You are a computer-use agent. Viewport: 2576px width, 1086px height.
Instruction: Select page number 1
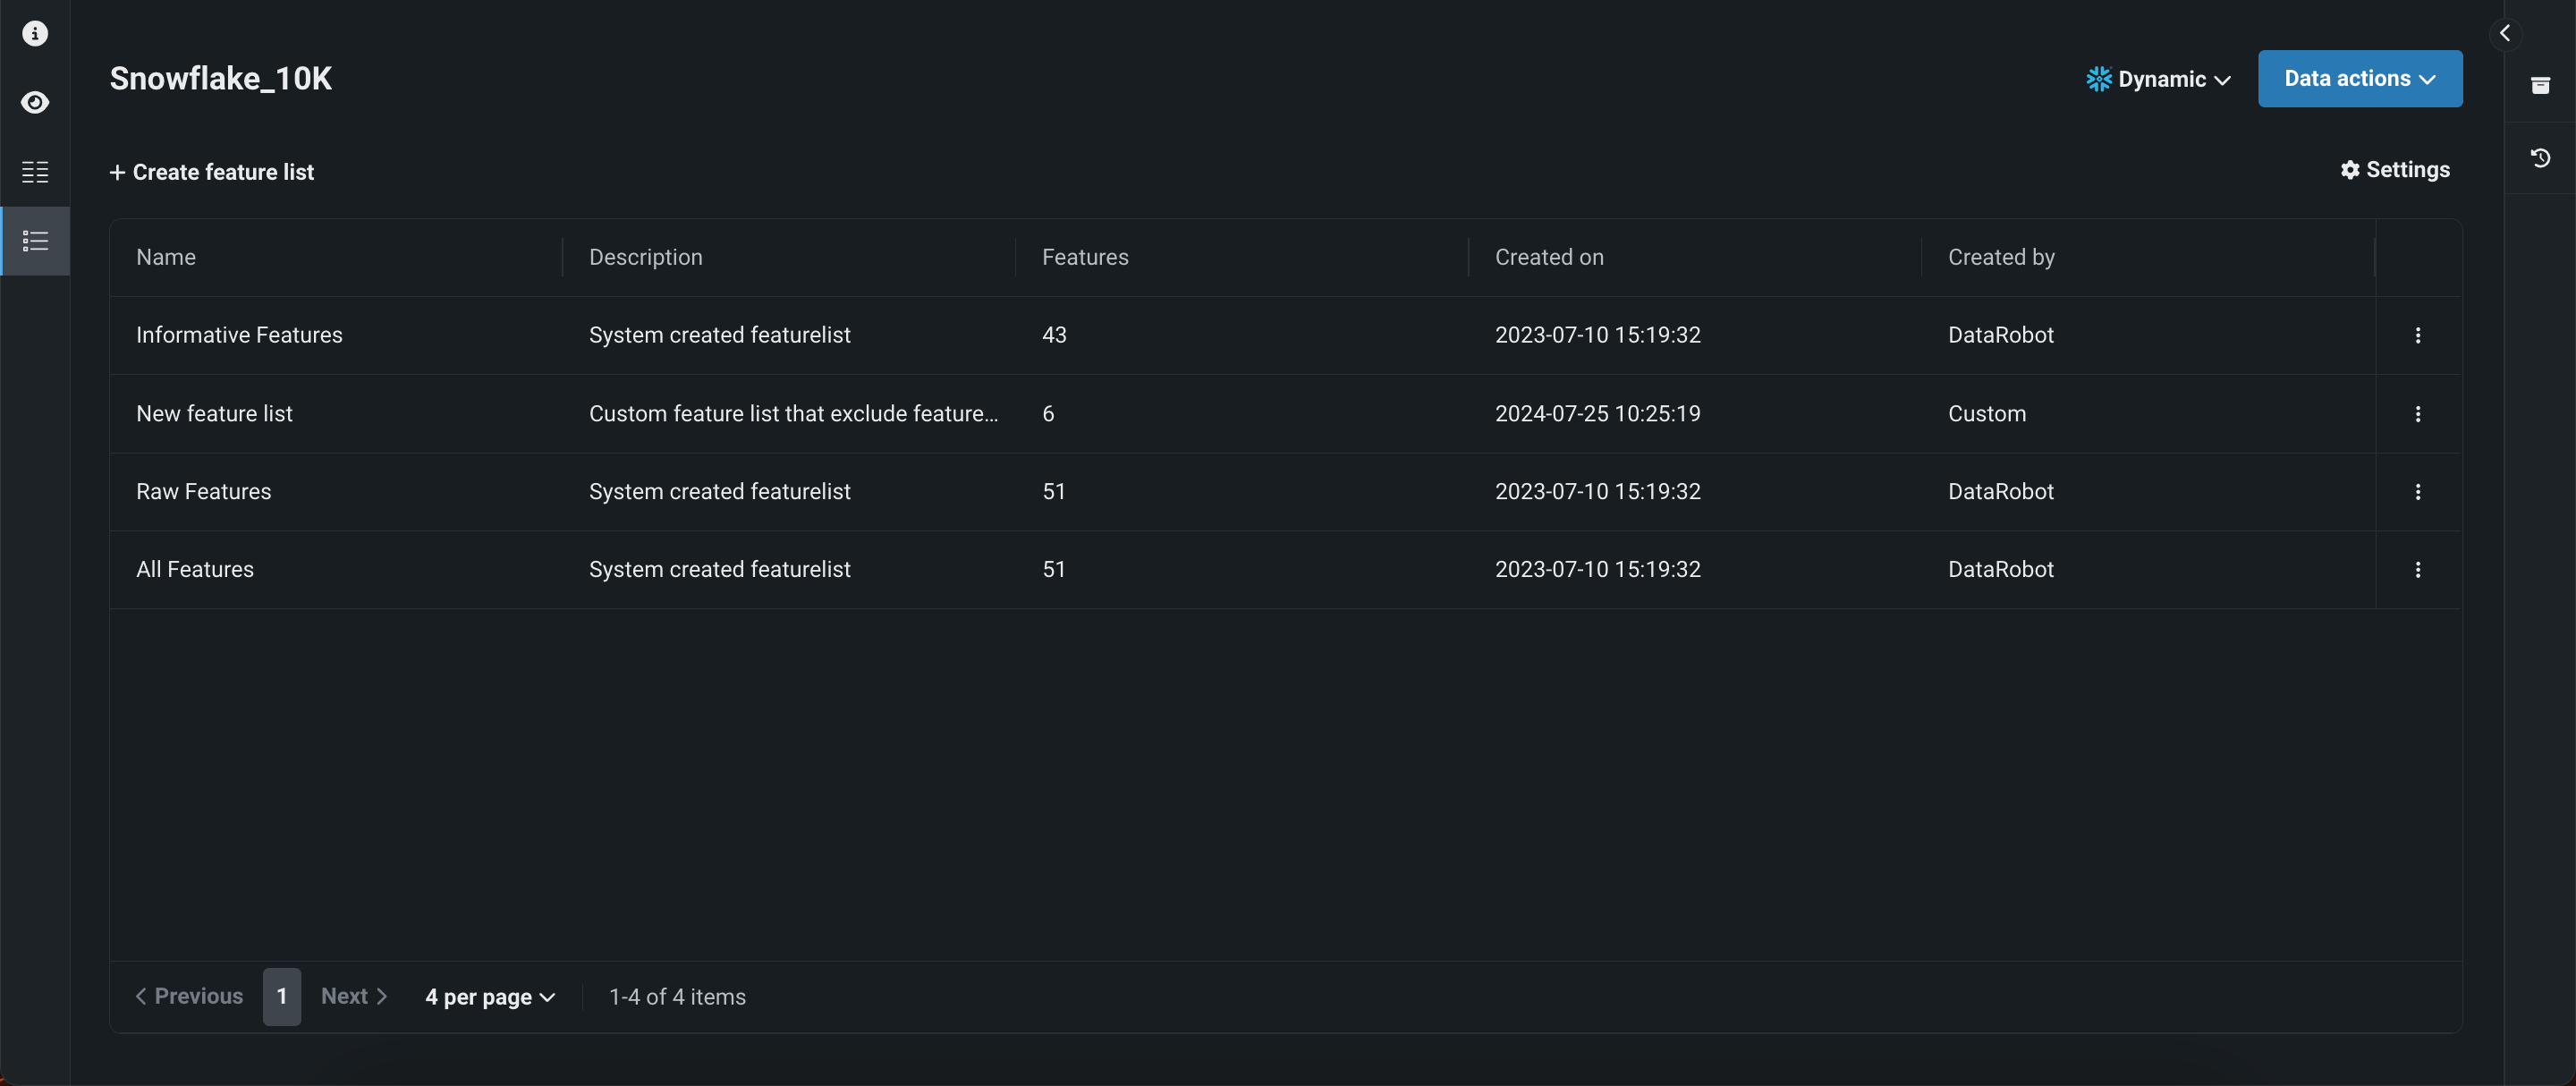pyautogui.click(x=281, y=996)
